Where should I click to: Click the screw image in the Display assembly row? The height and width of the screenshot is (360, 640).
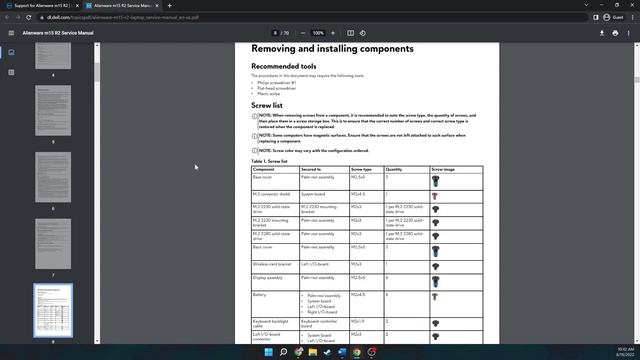click(436, 282)
